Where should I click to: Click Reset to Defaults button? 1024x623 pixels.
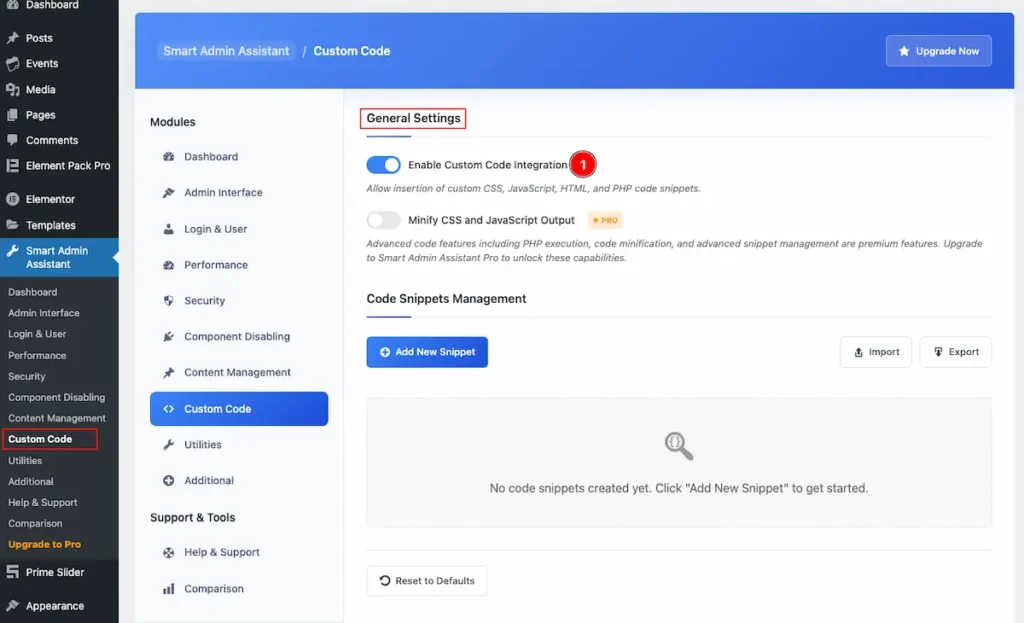pos(426,581)
